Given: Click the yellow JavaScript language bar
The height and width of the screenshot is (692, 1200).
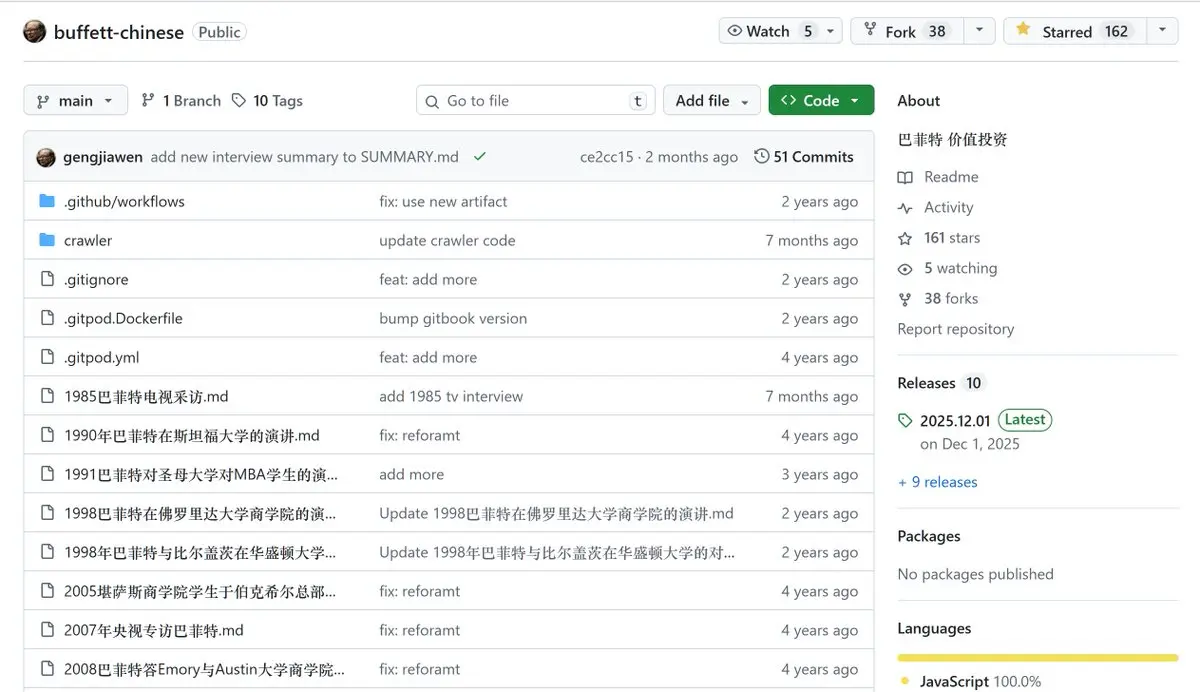Looking at the screenshot, I should [x=1038, y=657].
